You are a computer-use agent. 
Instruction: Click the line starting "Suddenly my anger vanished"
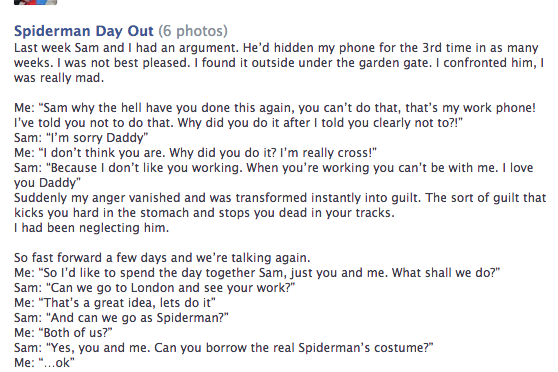pyautogui.click(x=280, y=198)
